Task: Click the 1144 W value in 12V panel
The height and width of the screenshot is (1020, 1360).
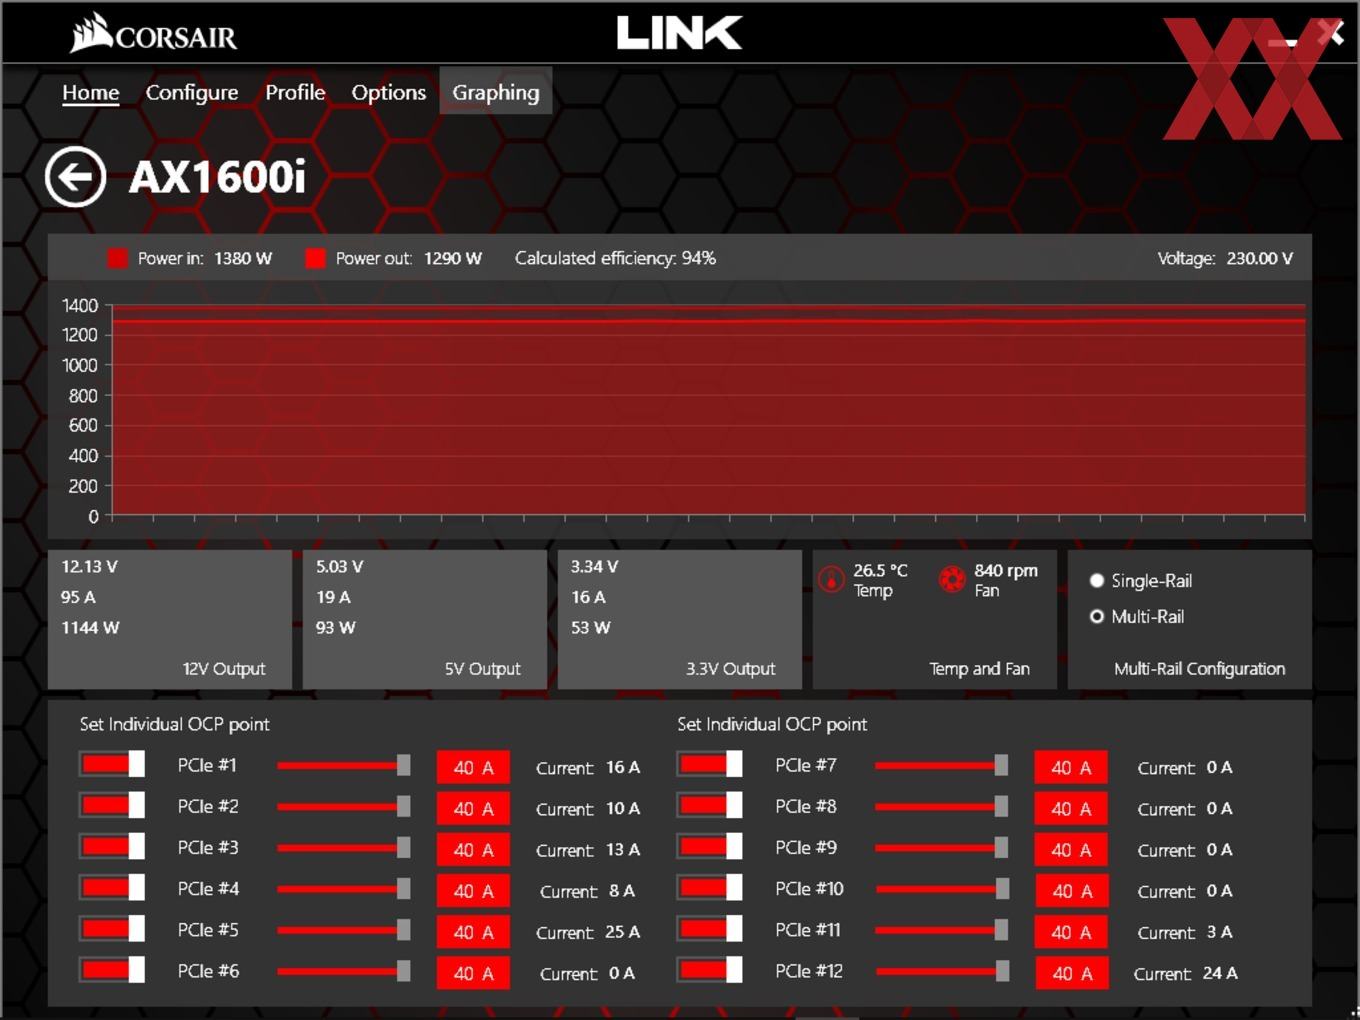Action: point(90,628)
